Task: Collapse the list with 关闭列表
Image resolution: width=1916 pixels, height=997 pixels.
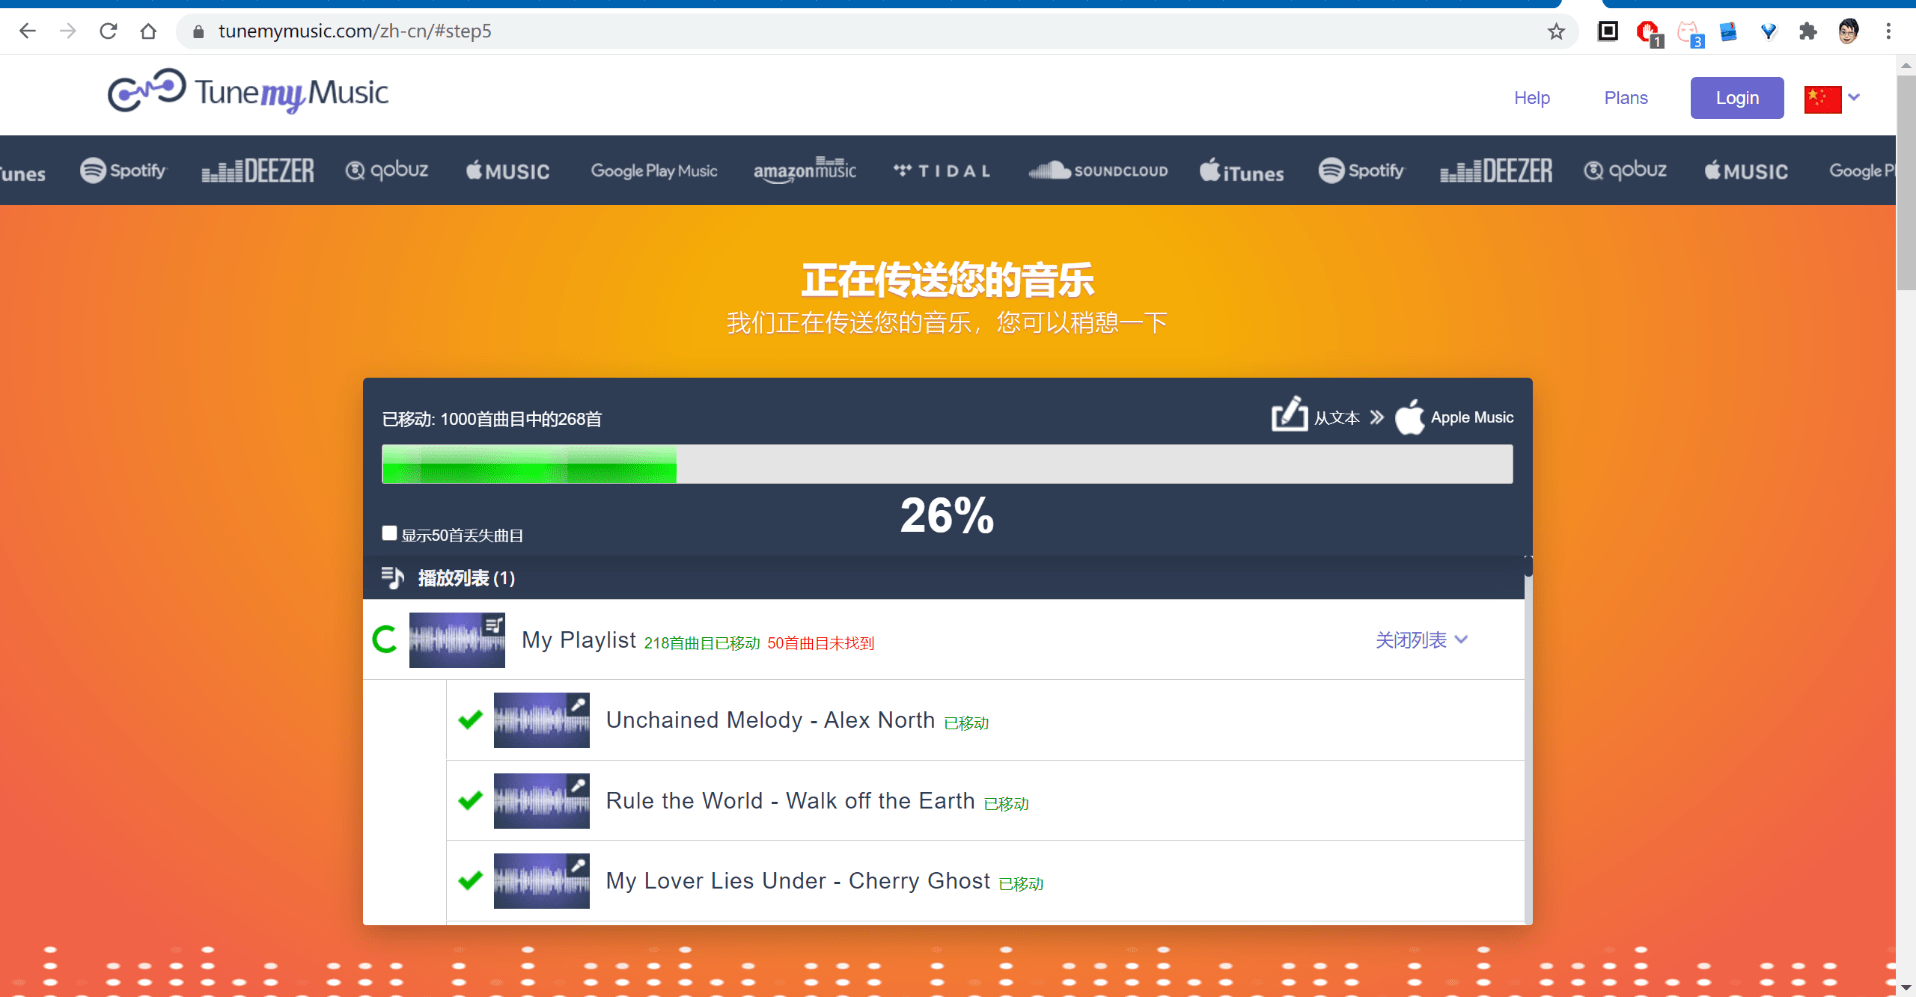Action: (1420, 640)
